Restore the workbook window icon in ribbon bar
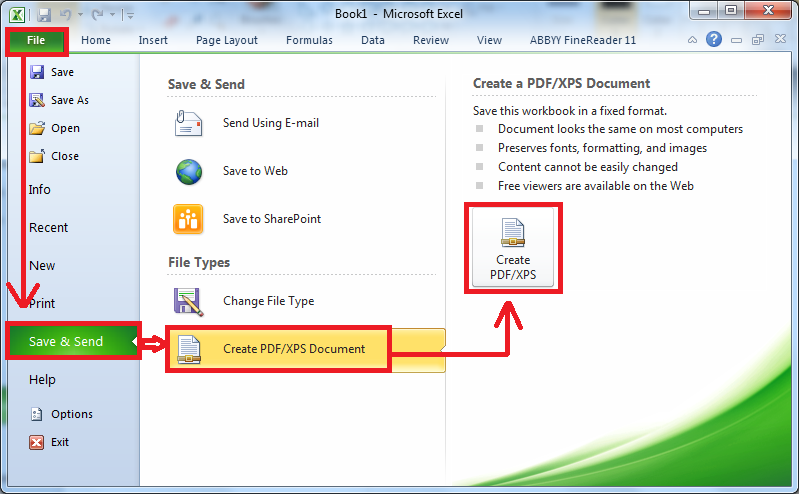This screenshot has width=799, height=494. [758, 40]
